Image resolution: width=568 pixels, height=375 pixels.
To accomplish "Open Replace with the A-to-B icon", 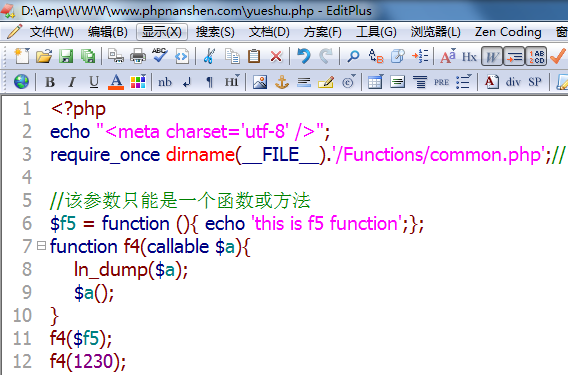I will (x=376, y=56).
